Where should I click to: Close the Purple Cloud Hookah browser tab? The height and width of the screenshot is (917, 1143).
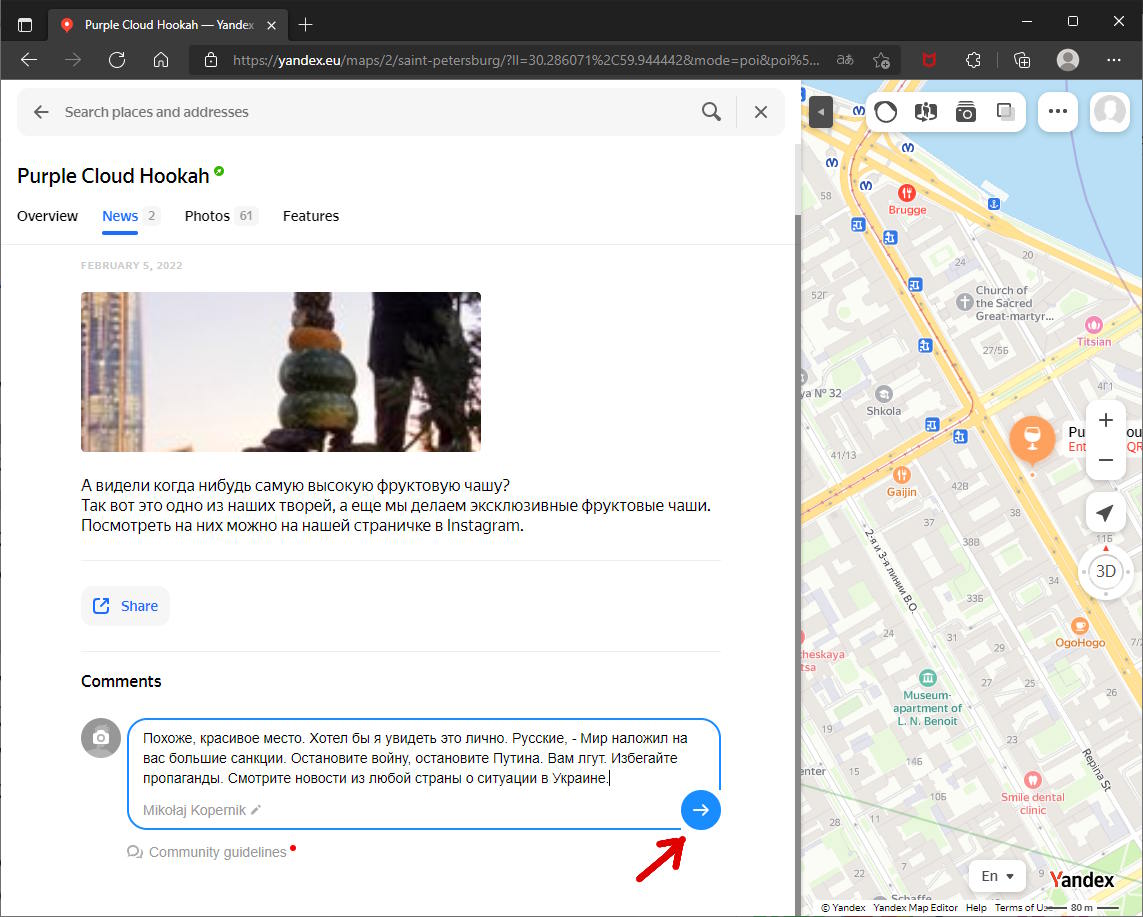(271, 25)
